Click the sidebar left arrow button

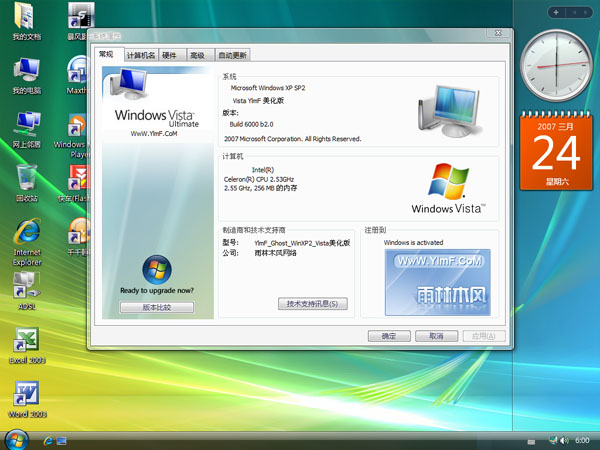point(574,12)
